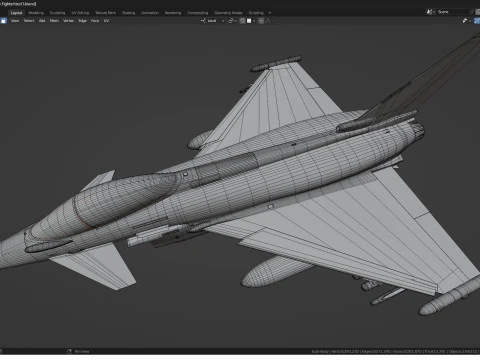This screenshot has height=360, width=480.
Task: Open the Select menu in viewport header
Action: pos(29,21)
